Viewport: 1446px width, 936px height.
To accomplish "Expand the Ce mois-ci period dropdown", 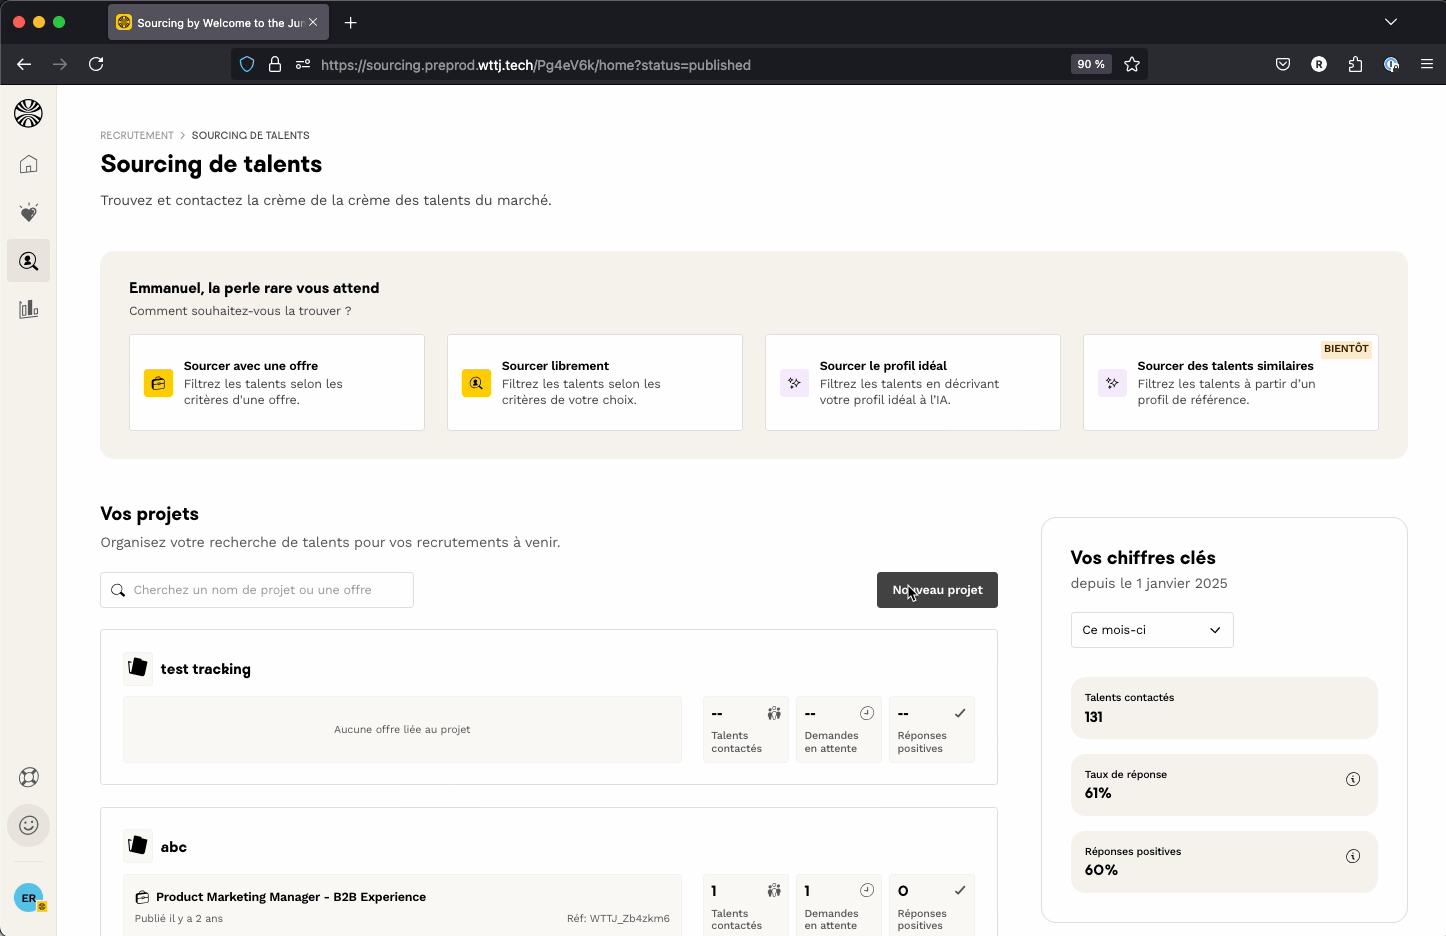I will (x=1151, y=630).
